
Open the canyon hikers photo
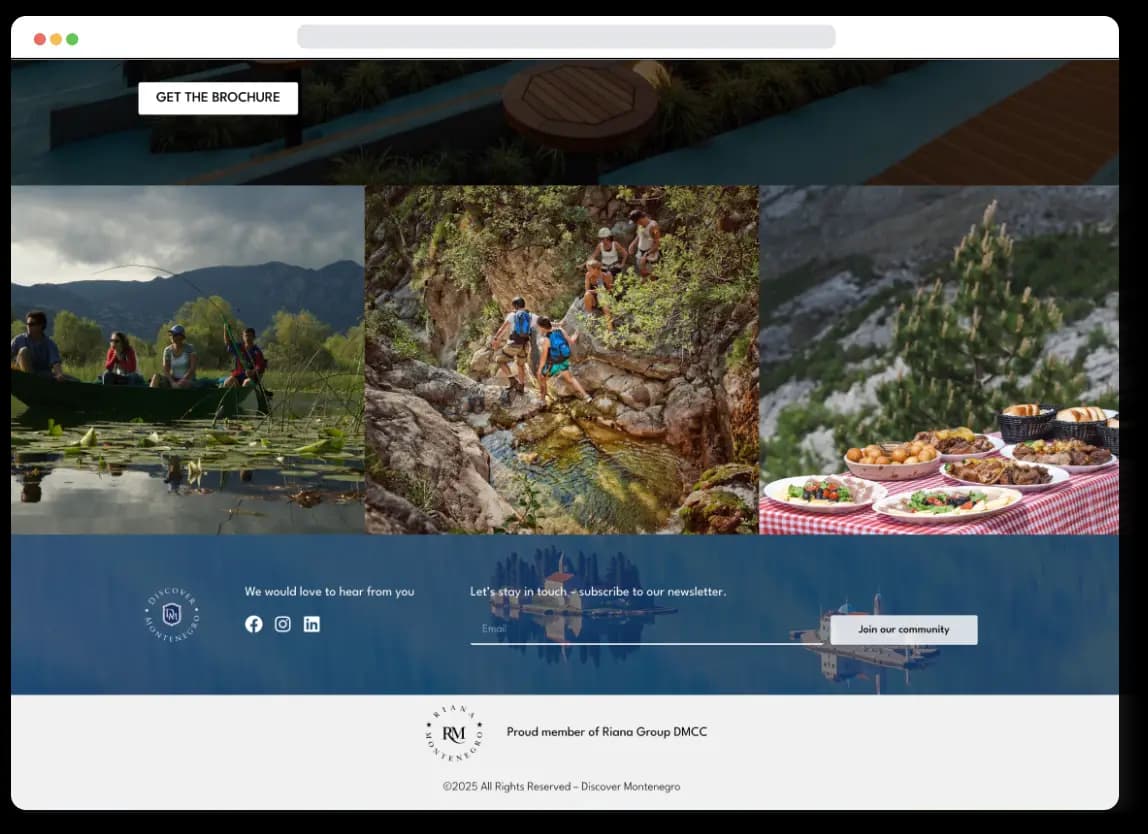562,360
